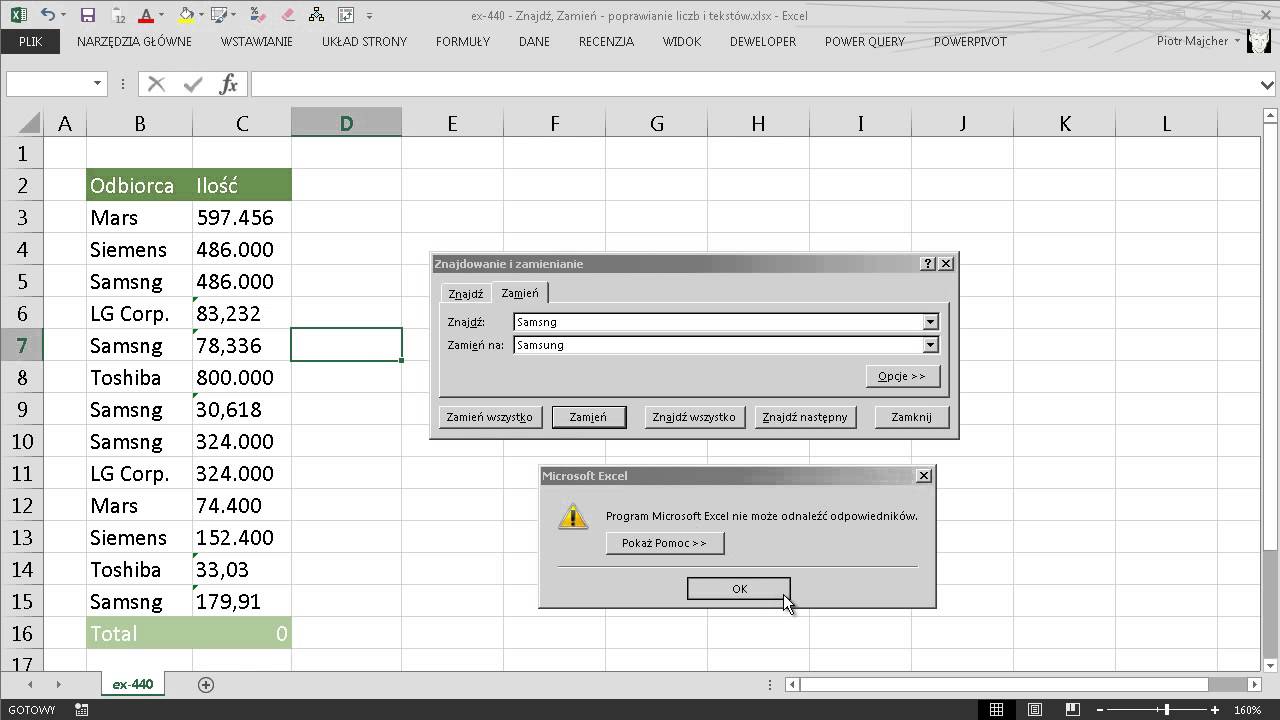
Task: Select the ex-440 sheet tab
Action: [132, 684]
